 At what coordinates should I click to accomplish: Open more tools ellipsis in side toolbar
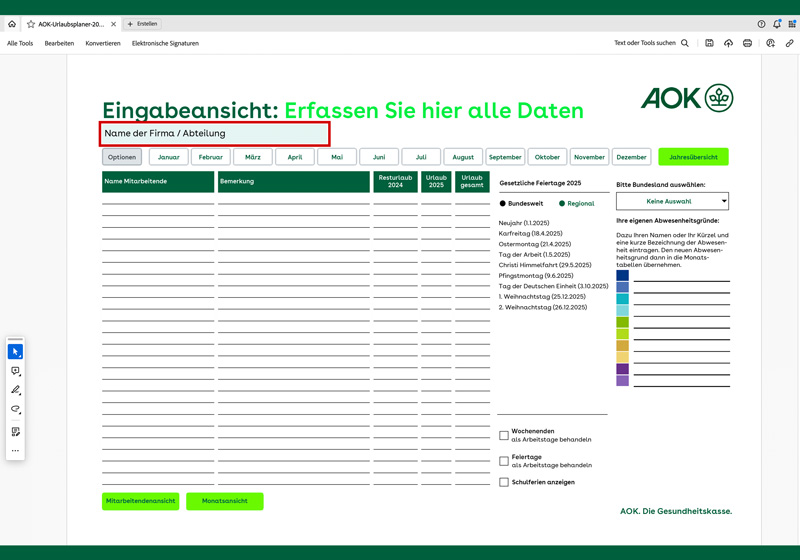(15, 451)
